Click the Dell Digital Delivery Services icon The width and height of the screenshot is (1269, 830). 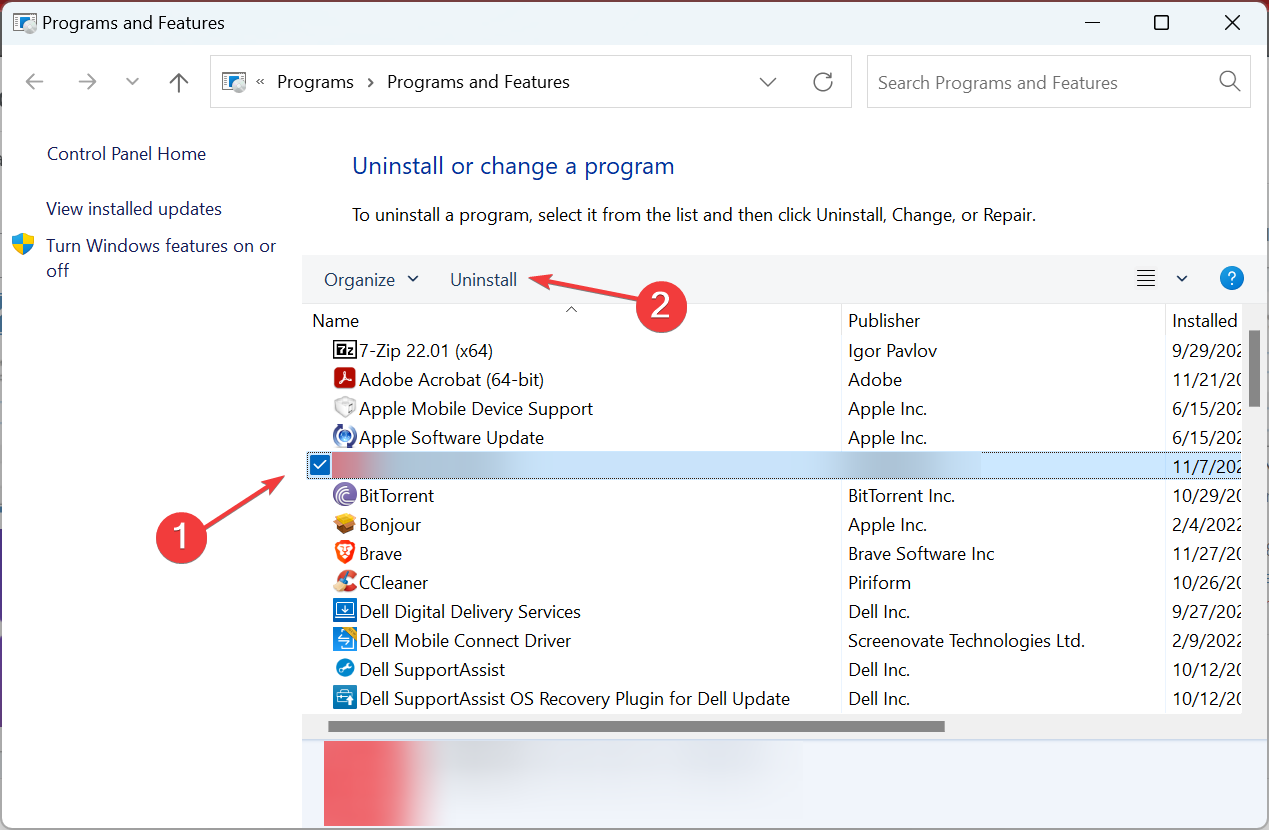(x=344, y=611)
